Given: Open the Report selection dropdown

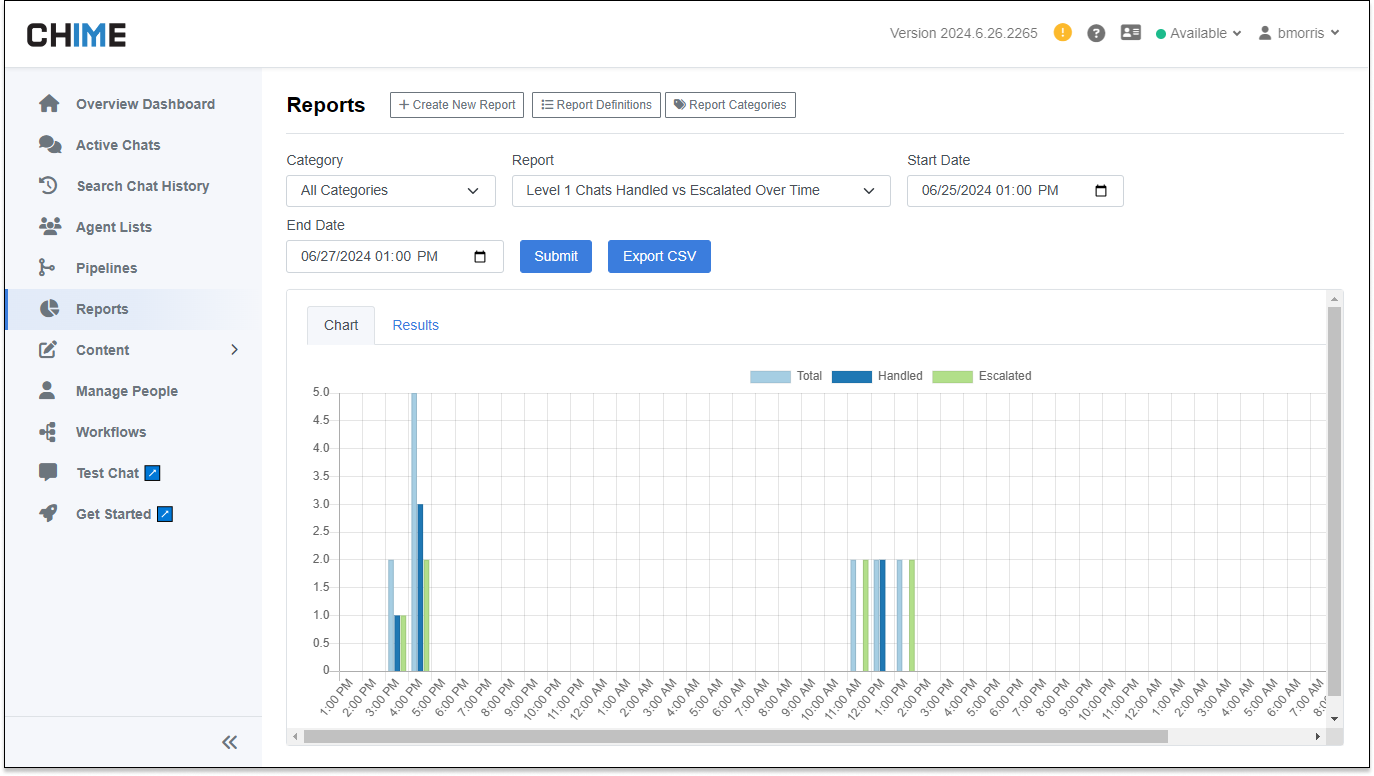Looking at the screenshot, I should click(701, 191).
